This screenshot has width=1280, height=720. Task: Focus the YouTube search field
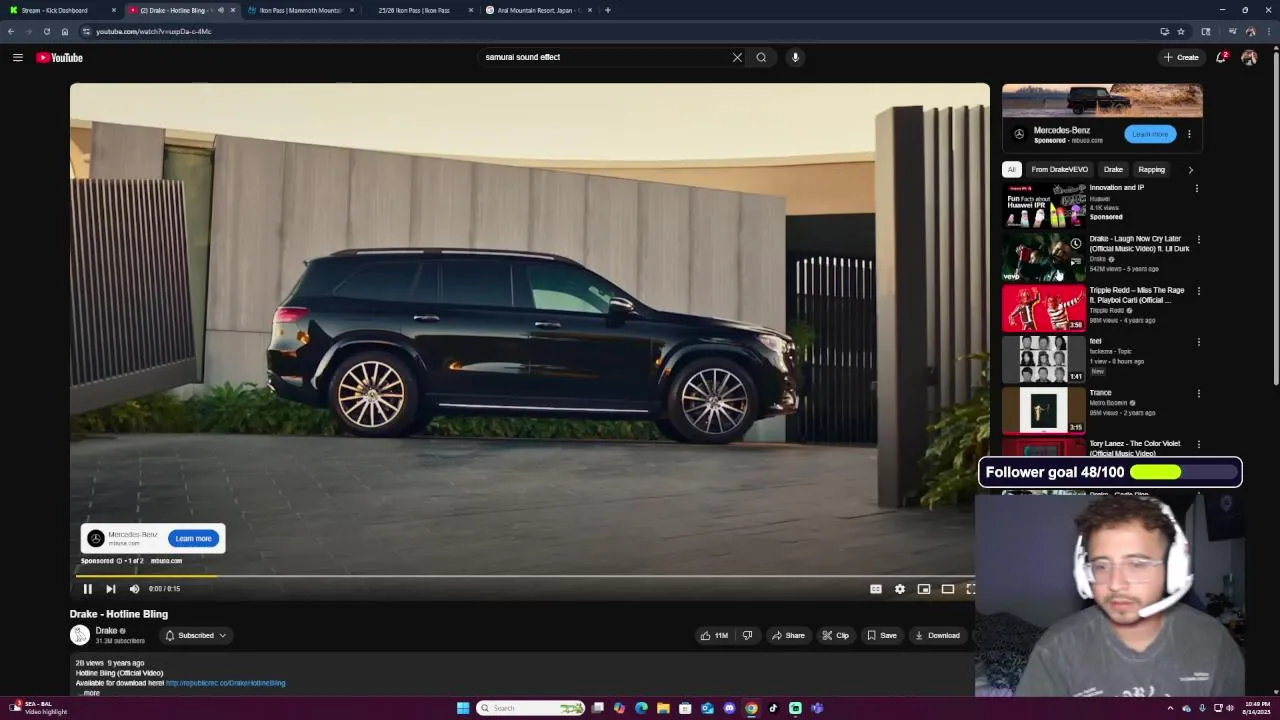[605, 57]
